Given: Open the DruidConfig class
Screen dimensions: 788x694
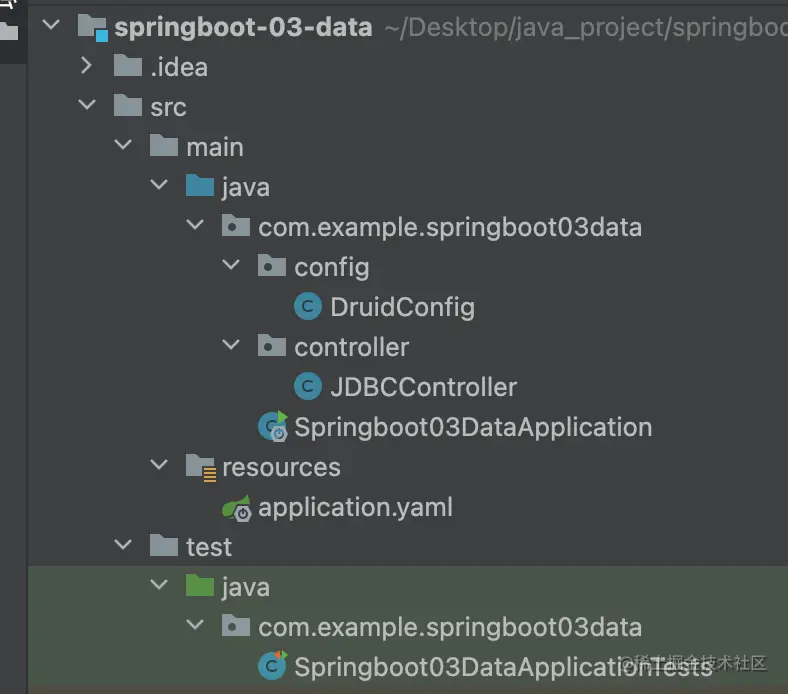Looking at the screenshot, I should [x=403, y=308].
